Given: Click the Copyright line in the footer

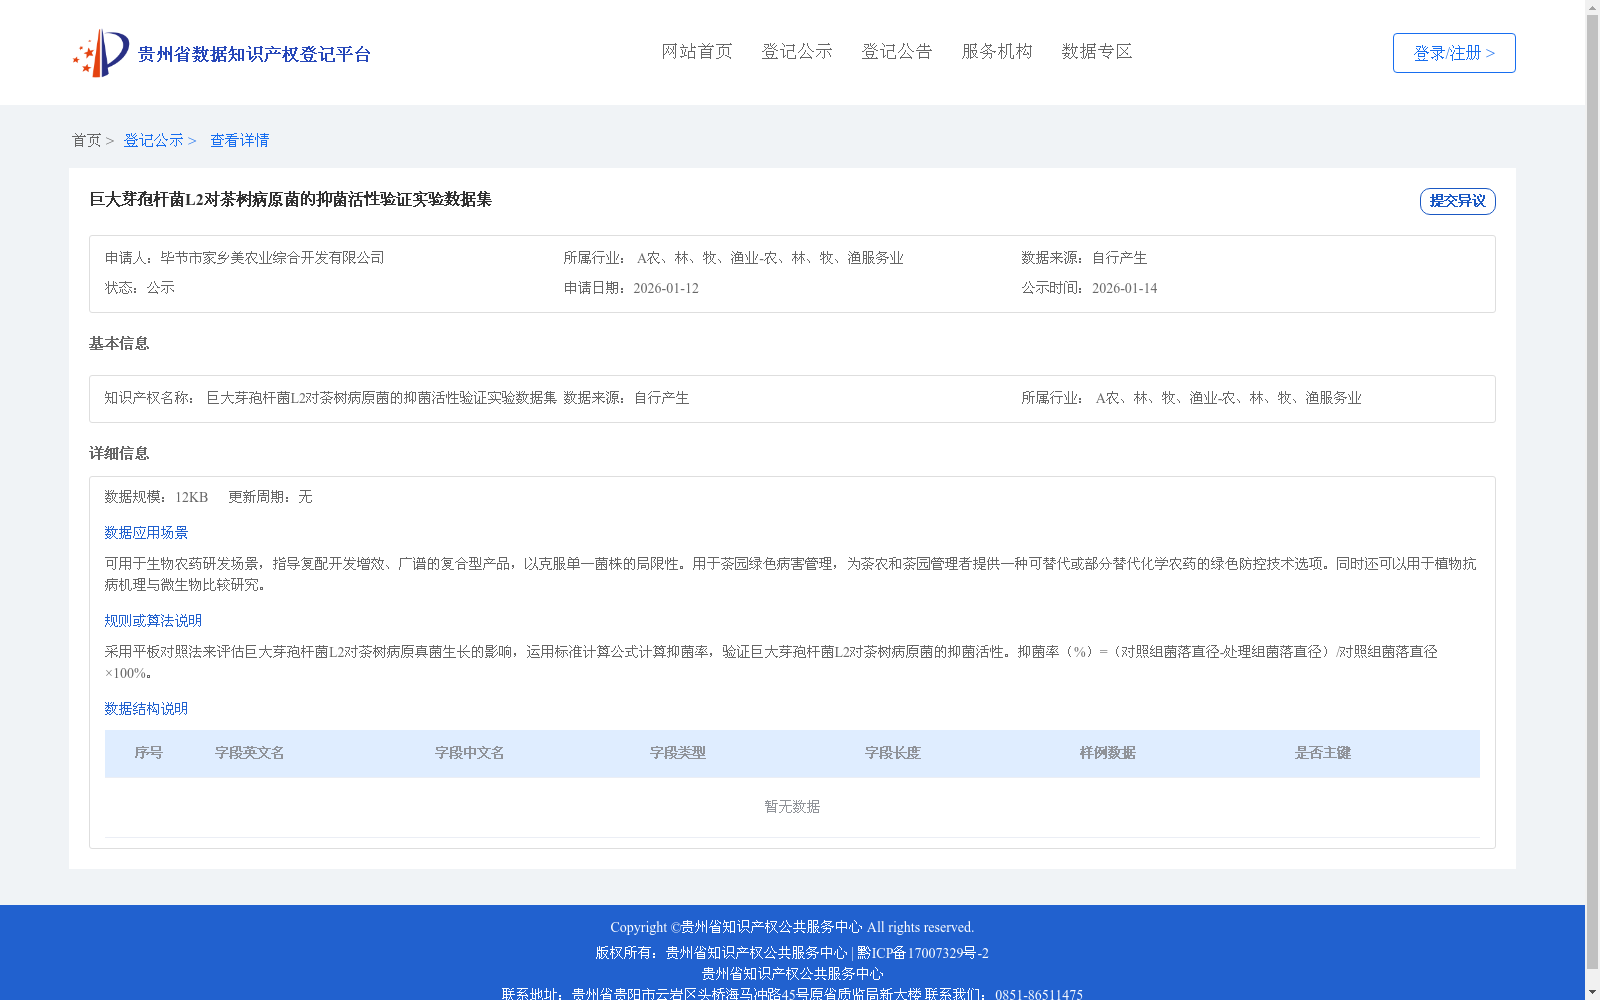Looking at the screenshot, I should [x=792, y=927].
